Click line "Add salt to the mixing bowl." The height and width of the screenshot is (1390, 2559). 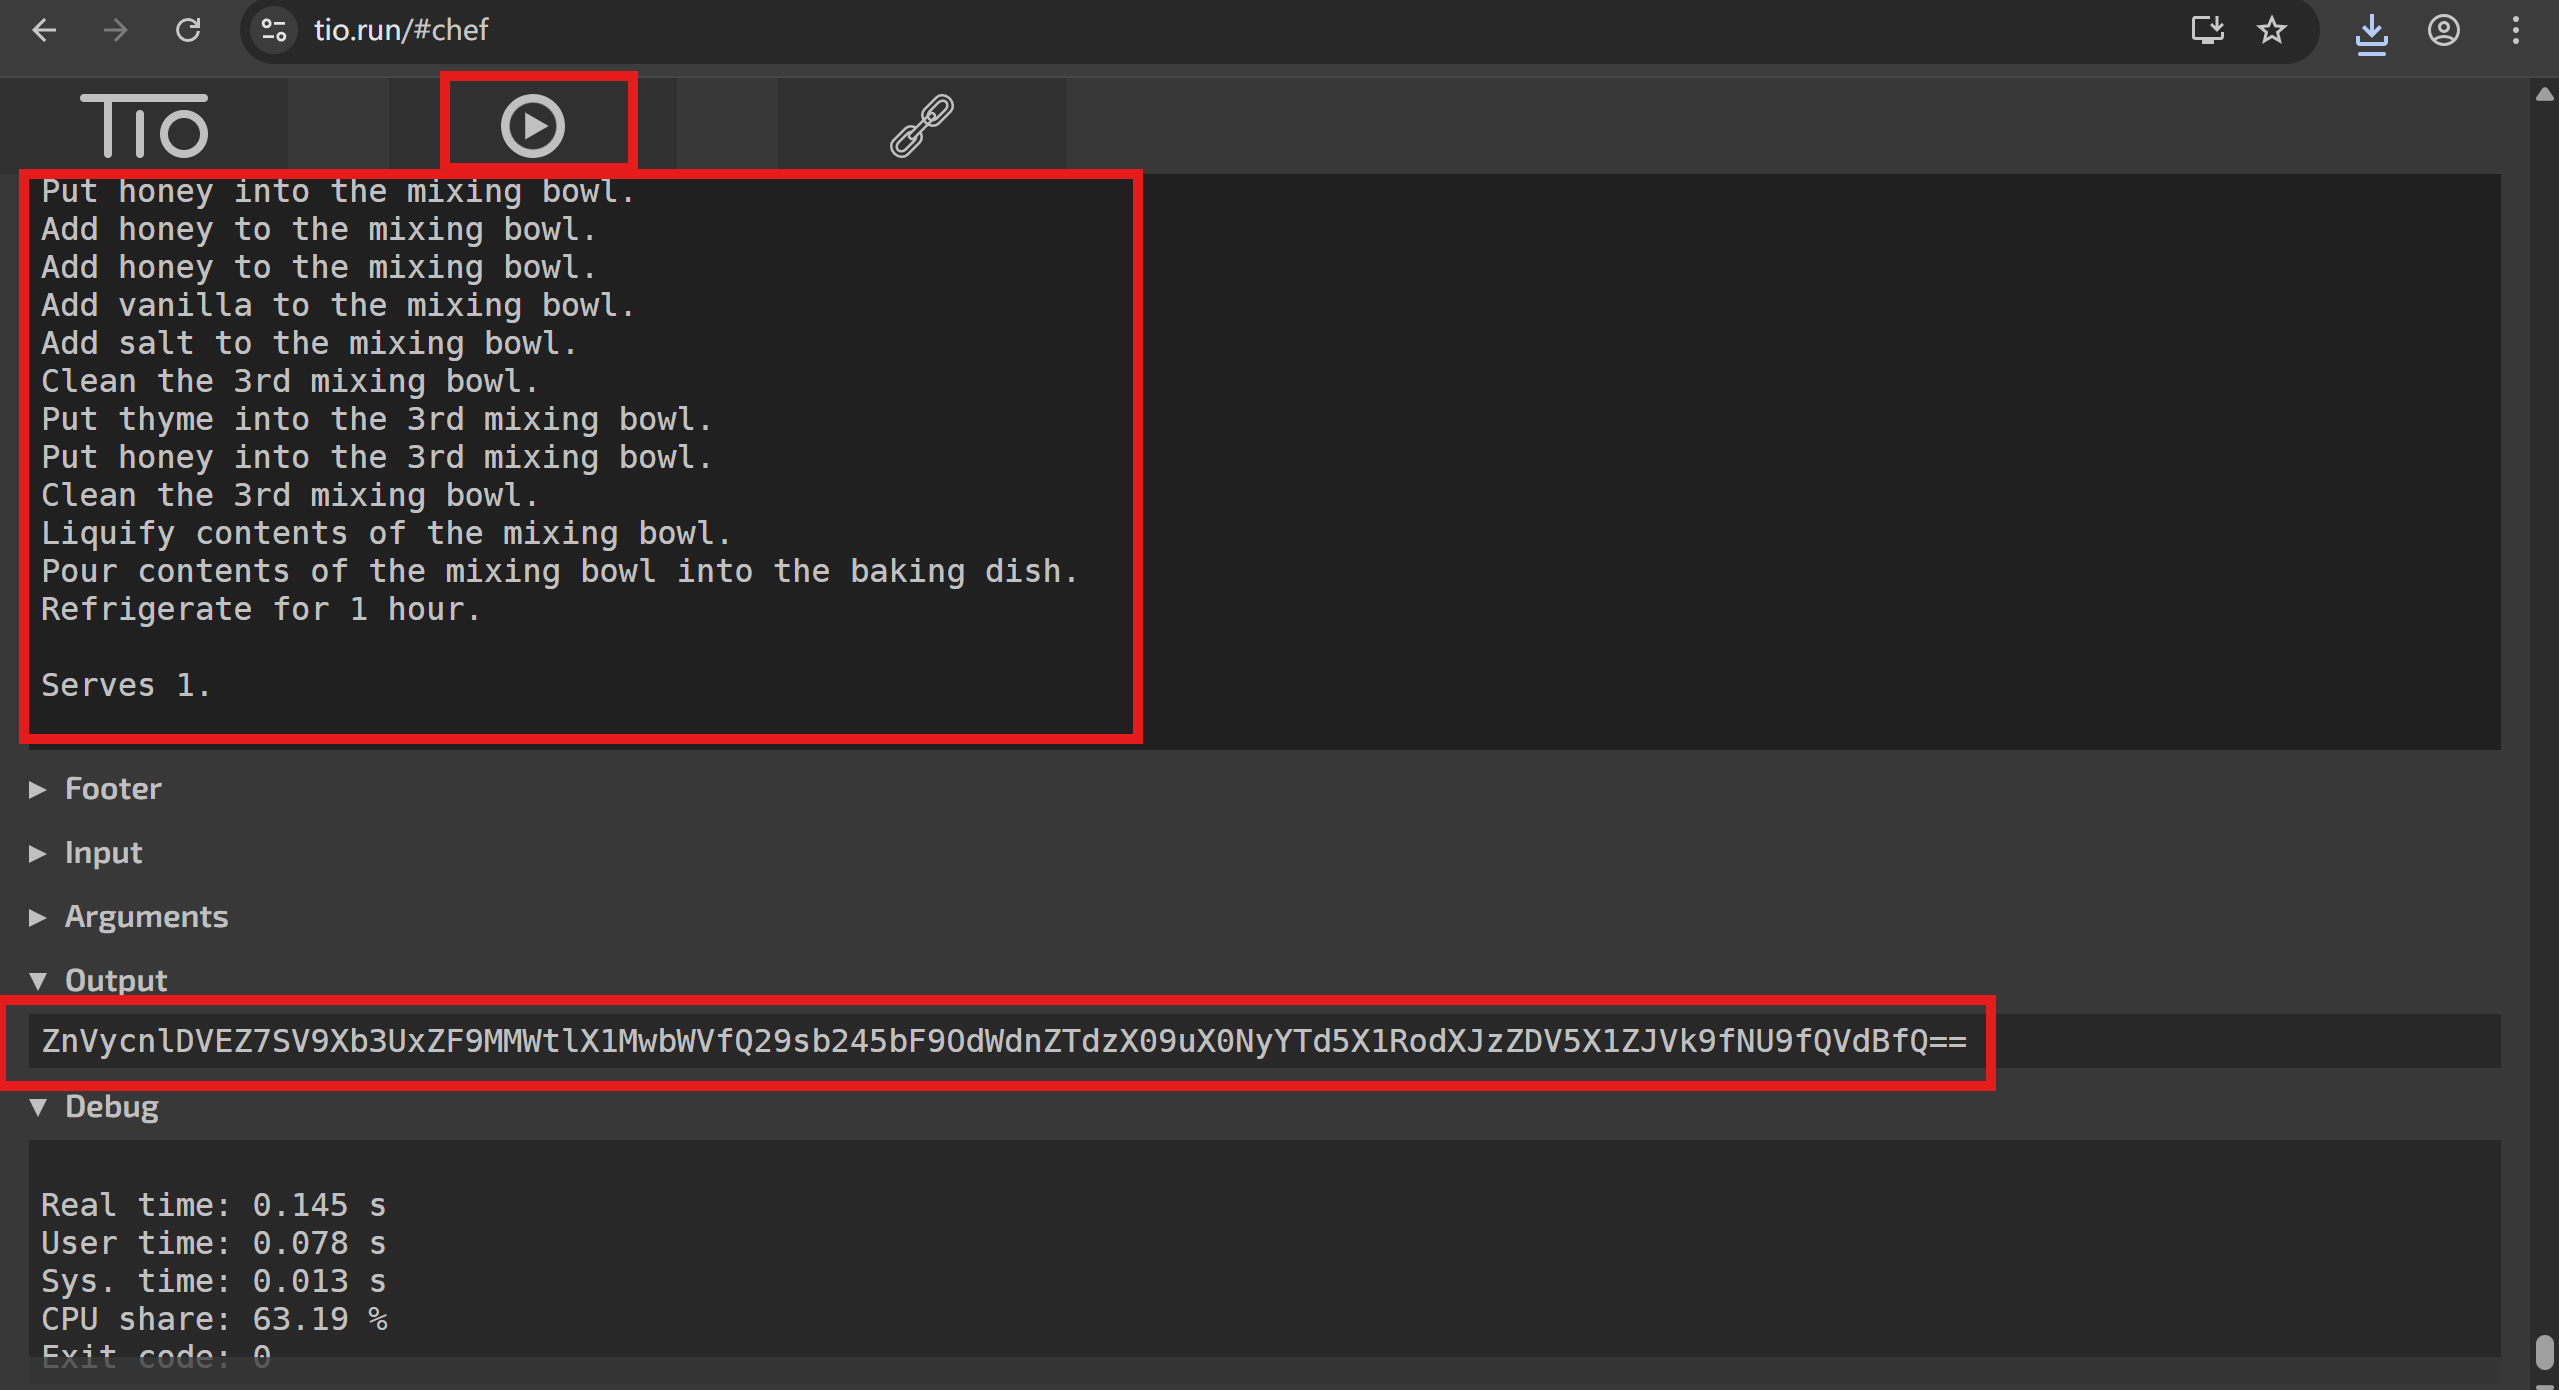click(309, 343)
